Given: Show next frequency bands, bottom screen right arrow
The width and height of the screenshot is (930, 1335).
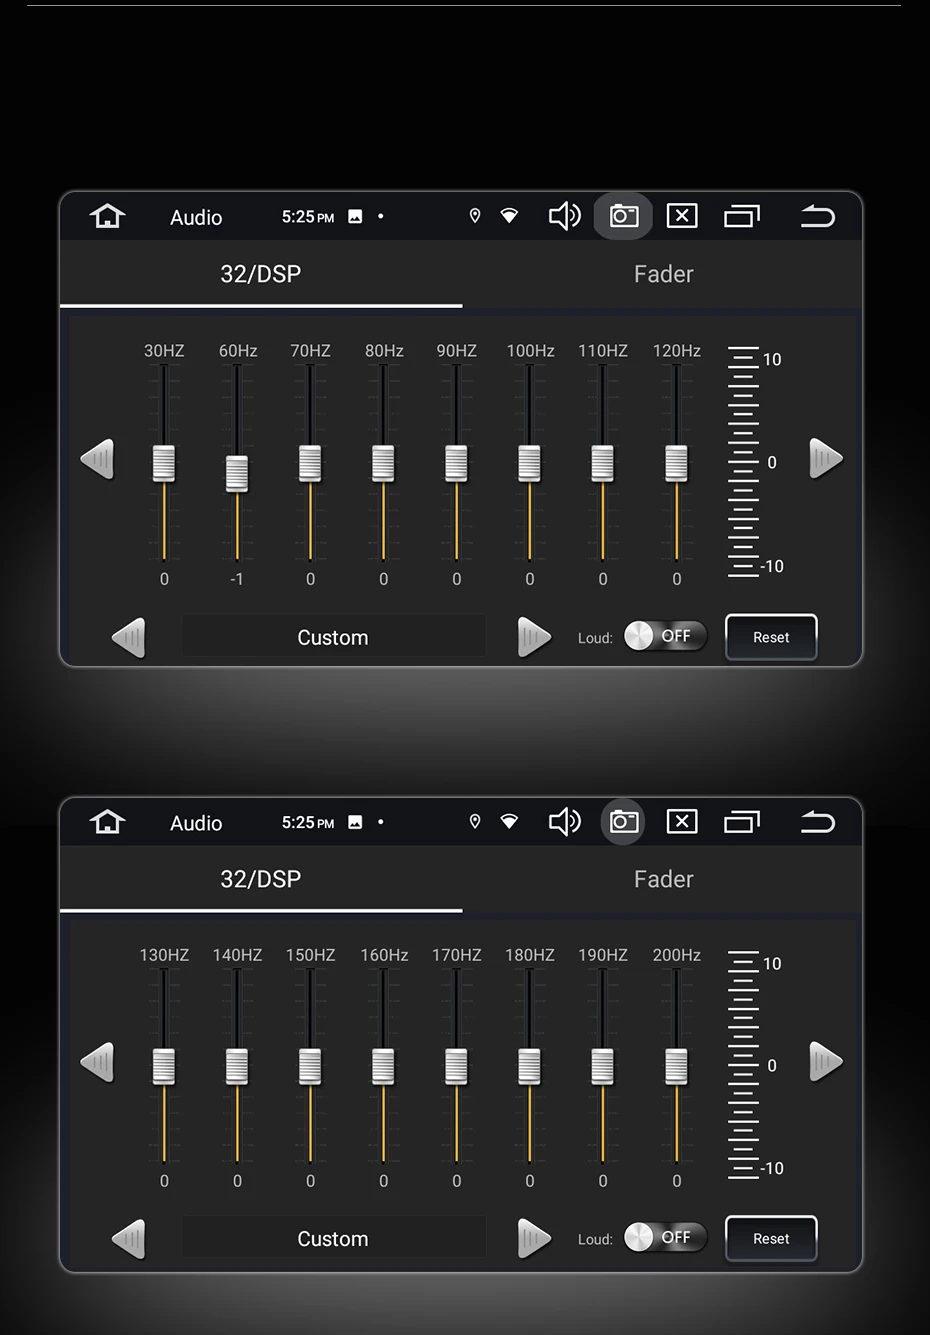Looking at the screenshot, I should tap(825, 1062).
